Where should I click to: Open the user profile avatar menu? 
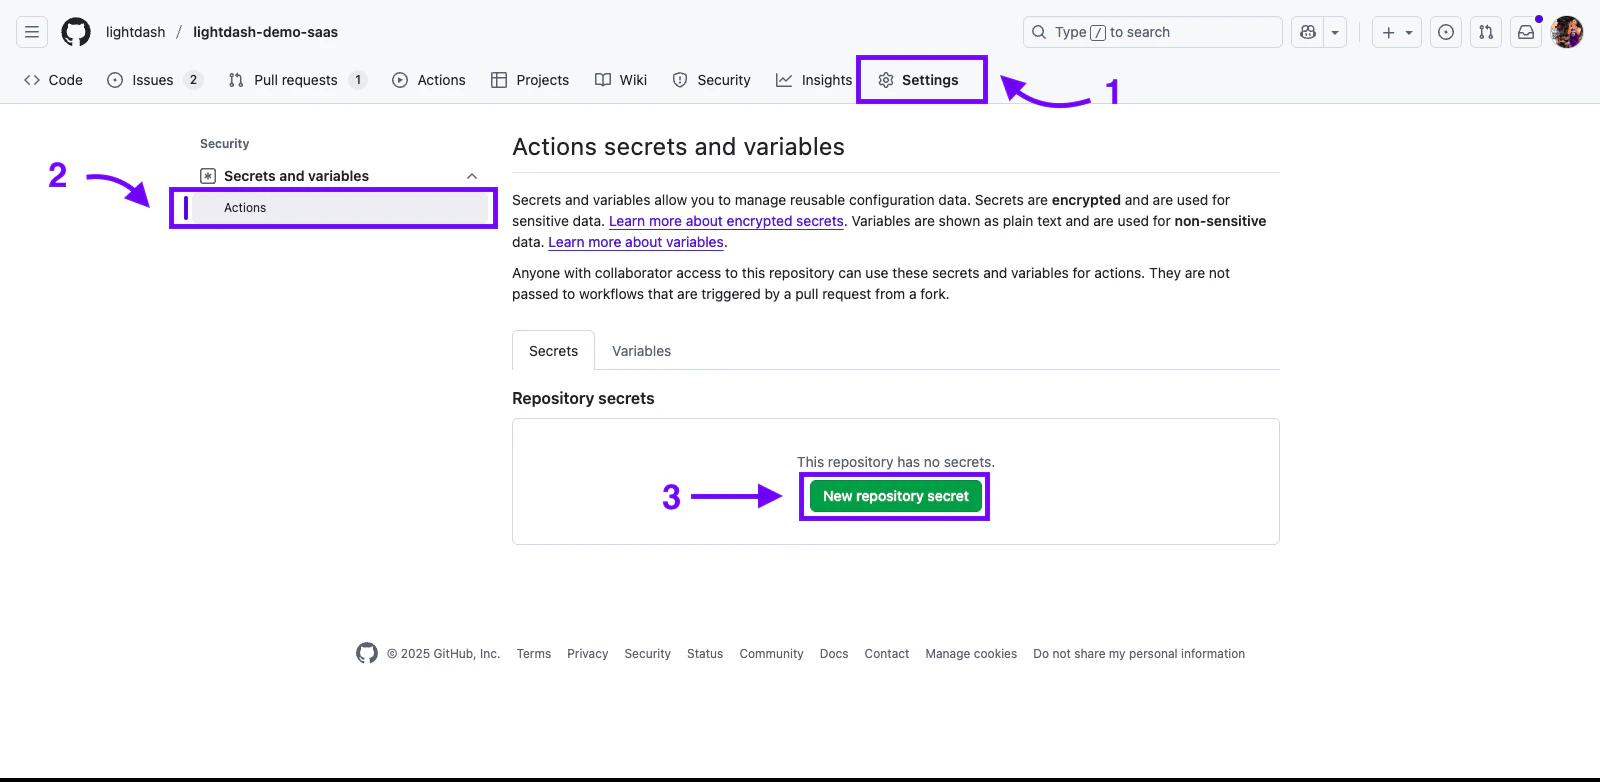1567,32
